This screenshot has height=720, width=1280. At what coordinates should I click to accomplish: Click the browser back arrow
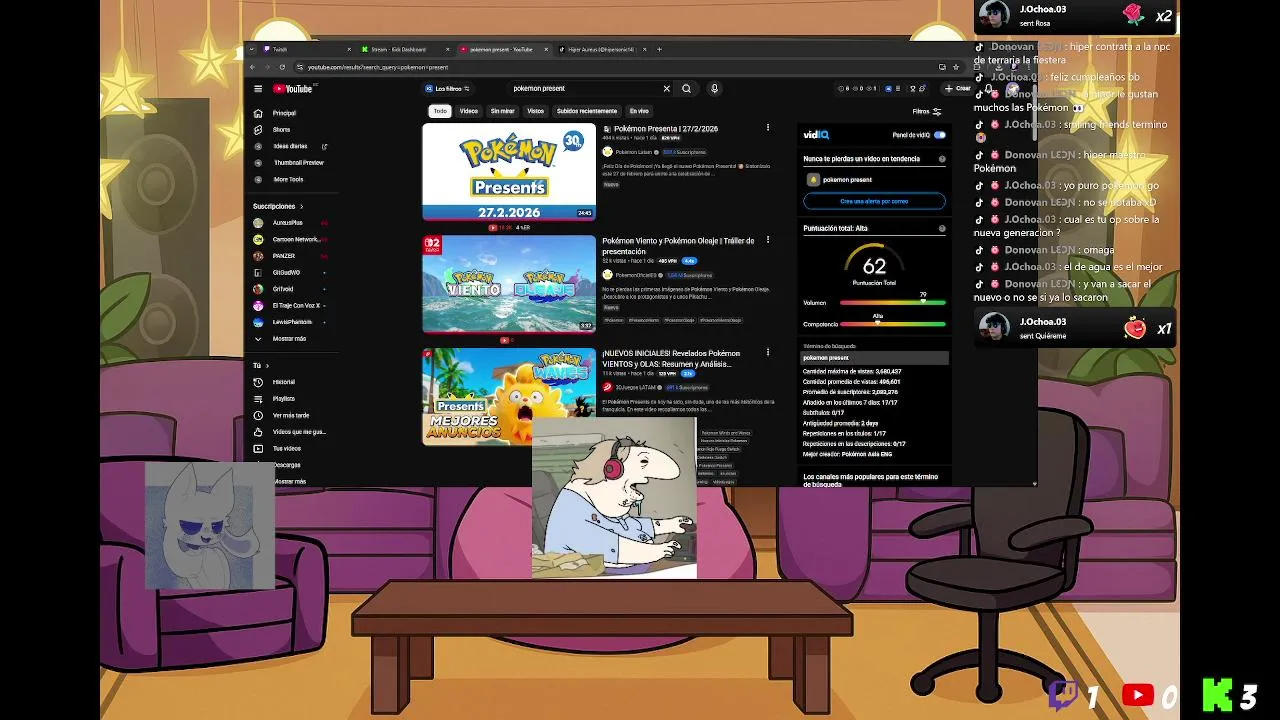point(252,67)
